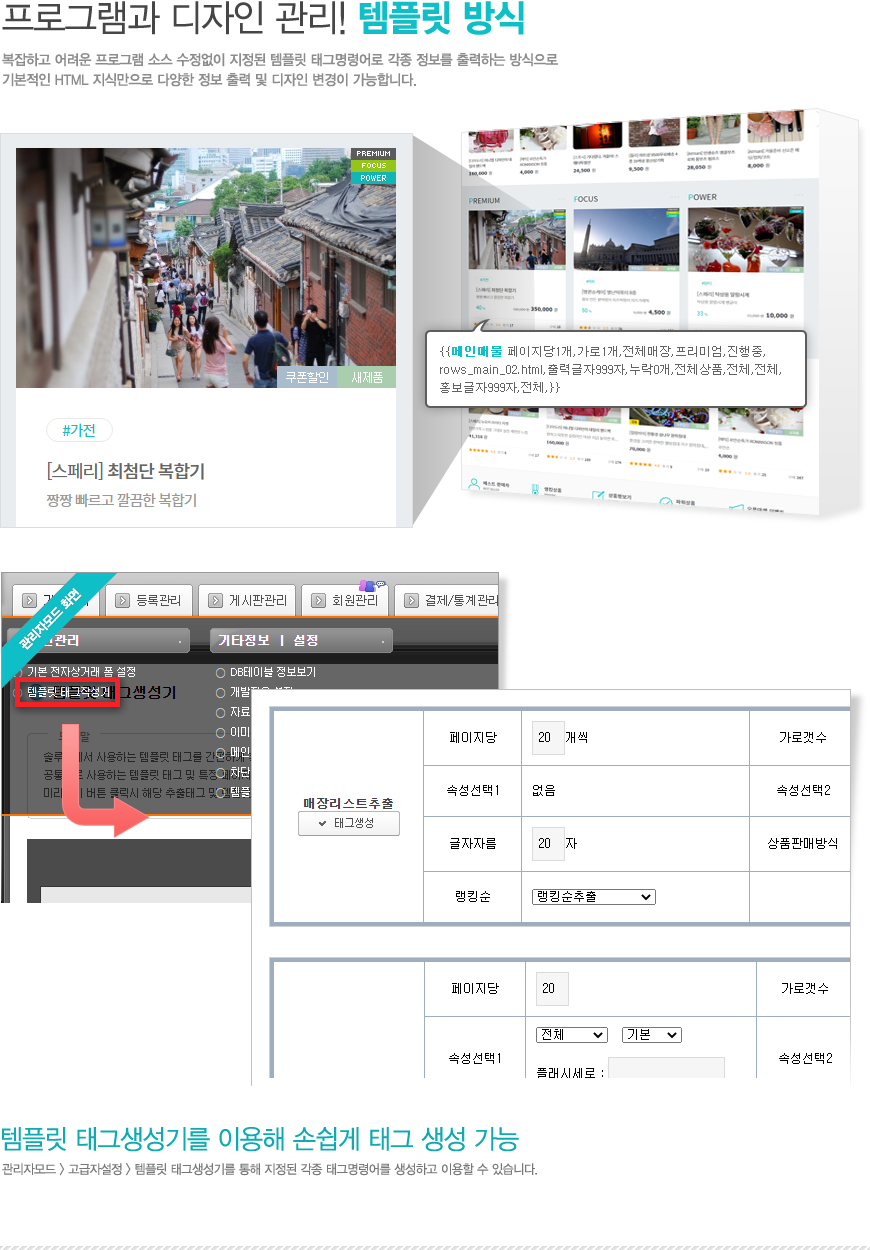
Task: Choose DB테이블 정보보기 option
Action: coord(273,672)
